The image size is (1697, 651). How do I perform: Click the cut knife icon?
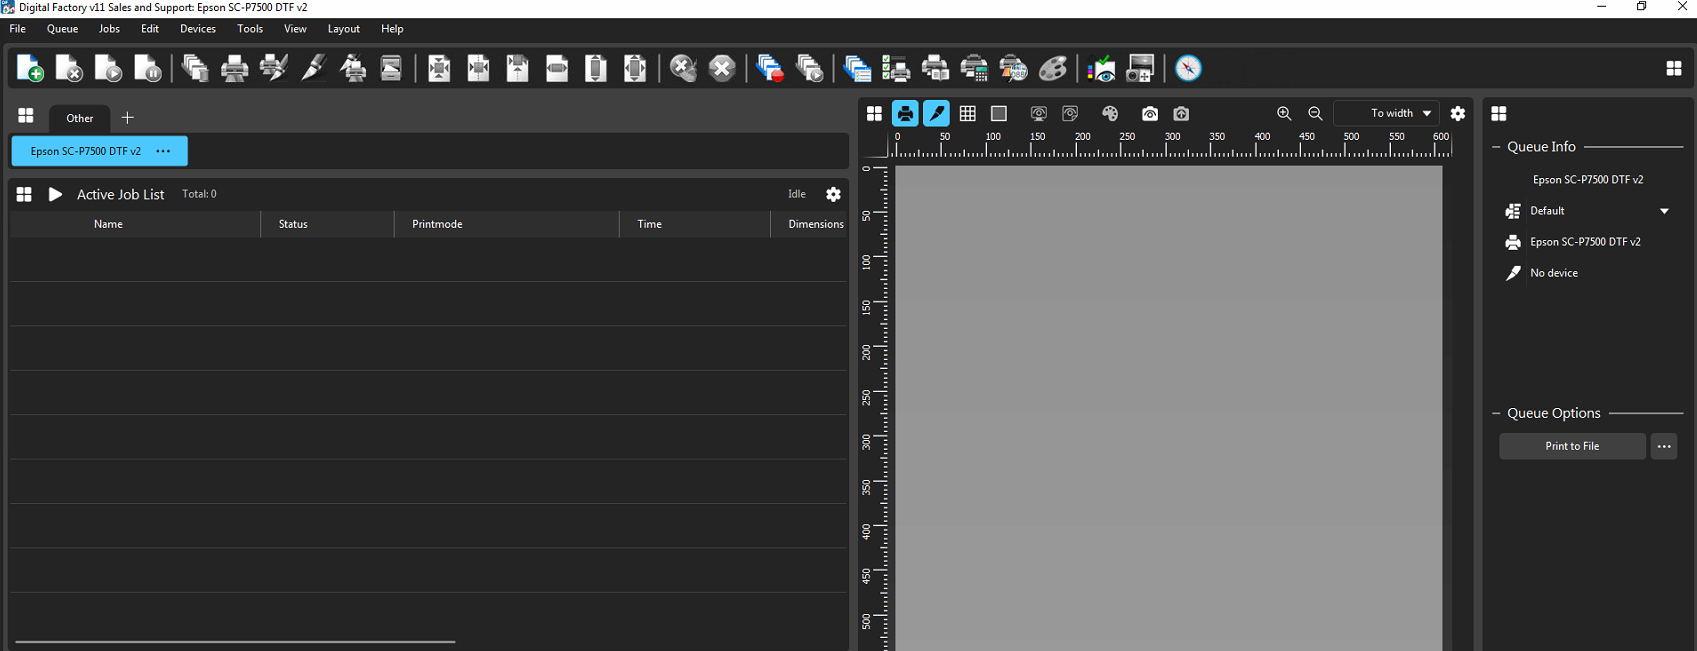coord(313,68)
